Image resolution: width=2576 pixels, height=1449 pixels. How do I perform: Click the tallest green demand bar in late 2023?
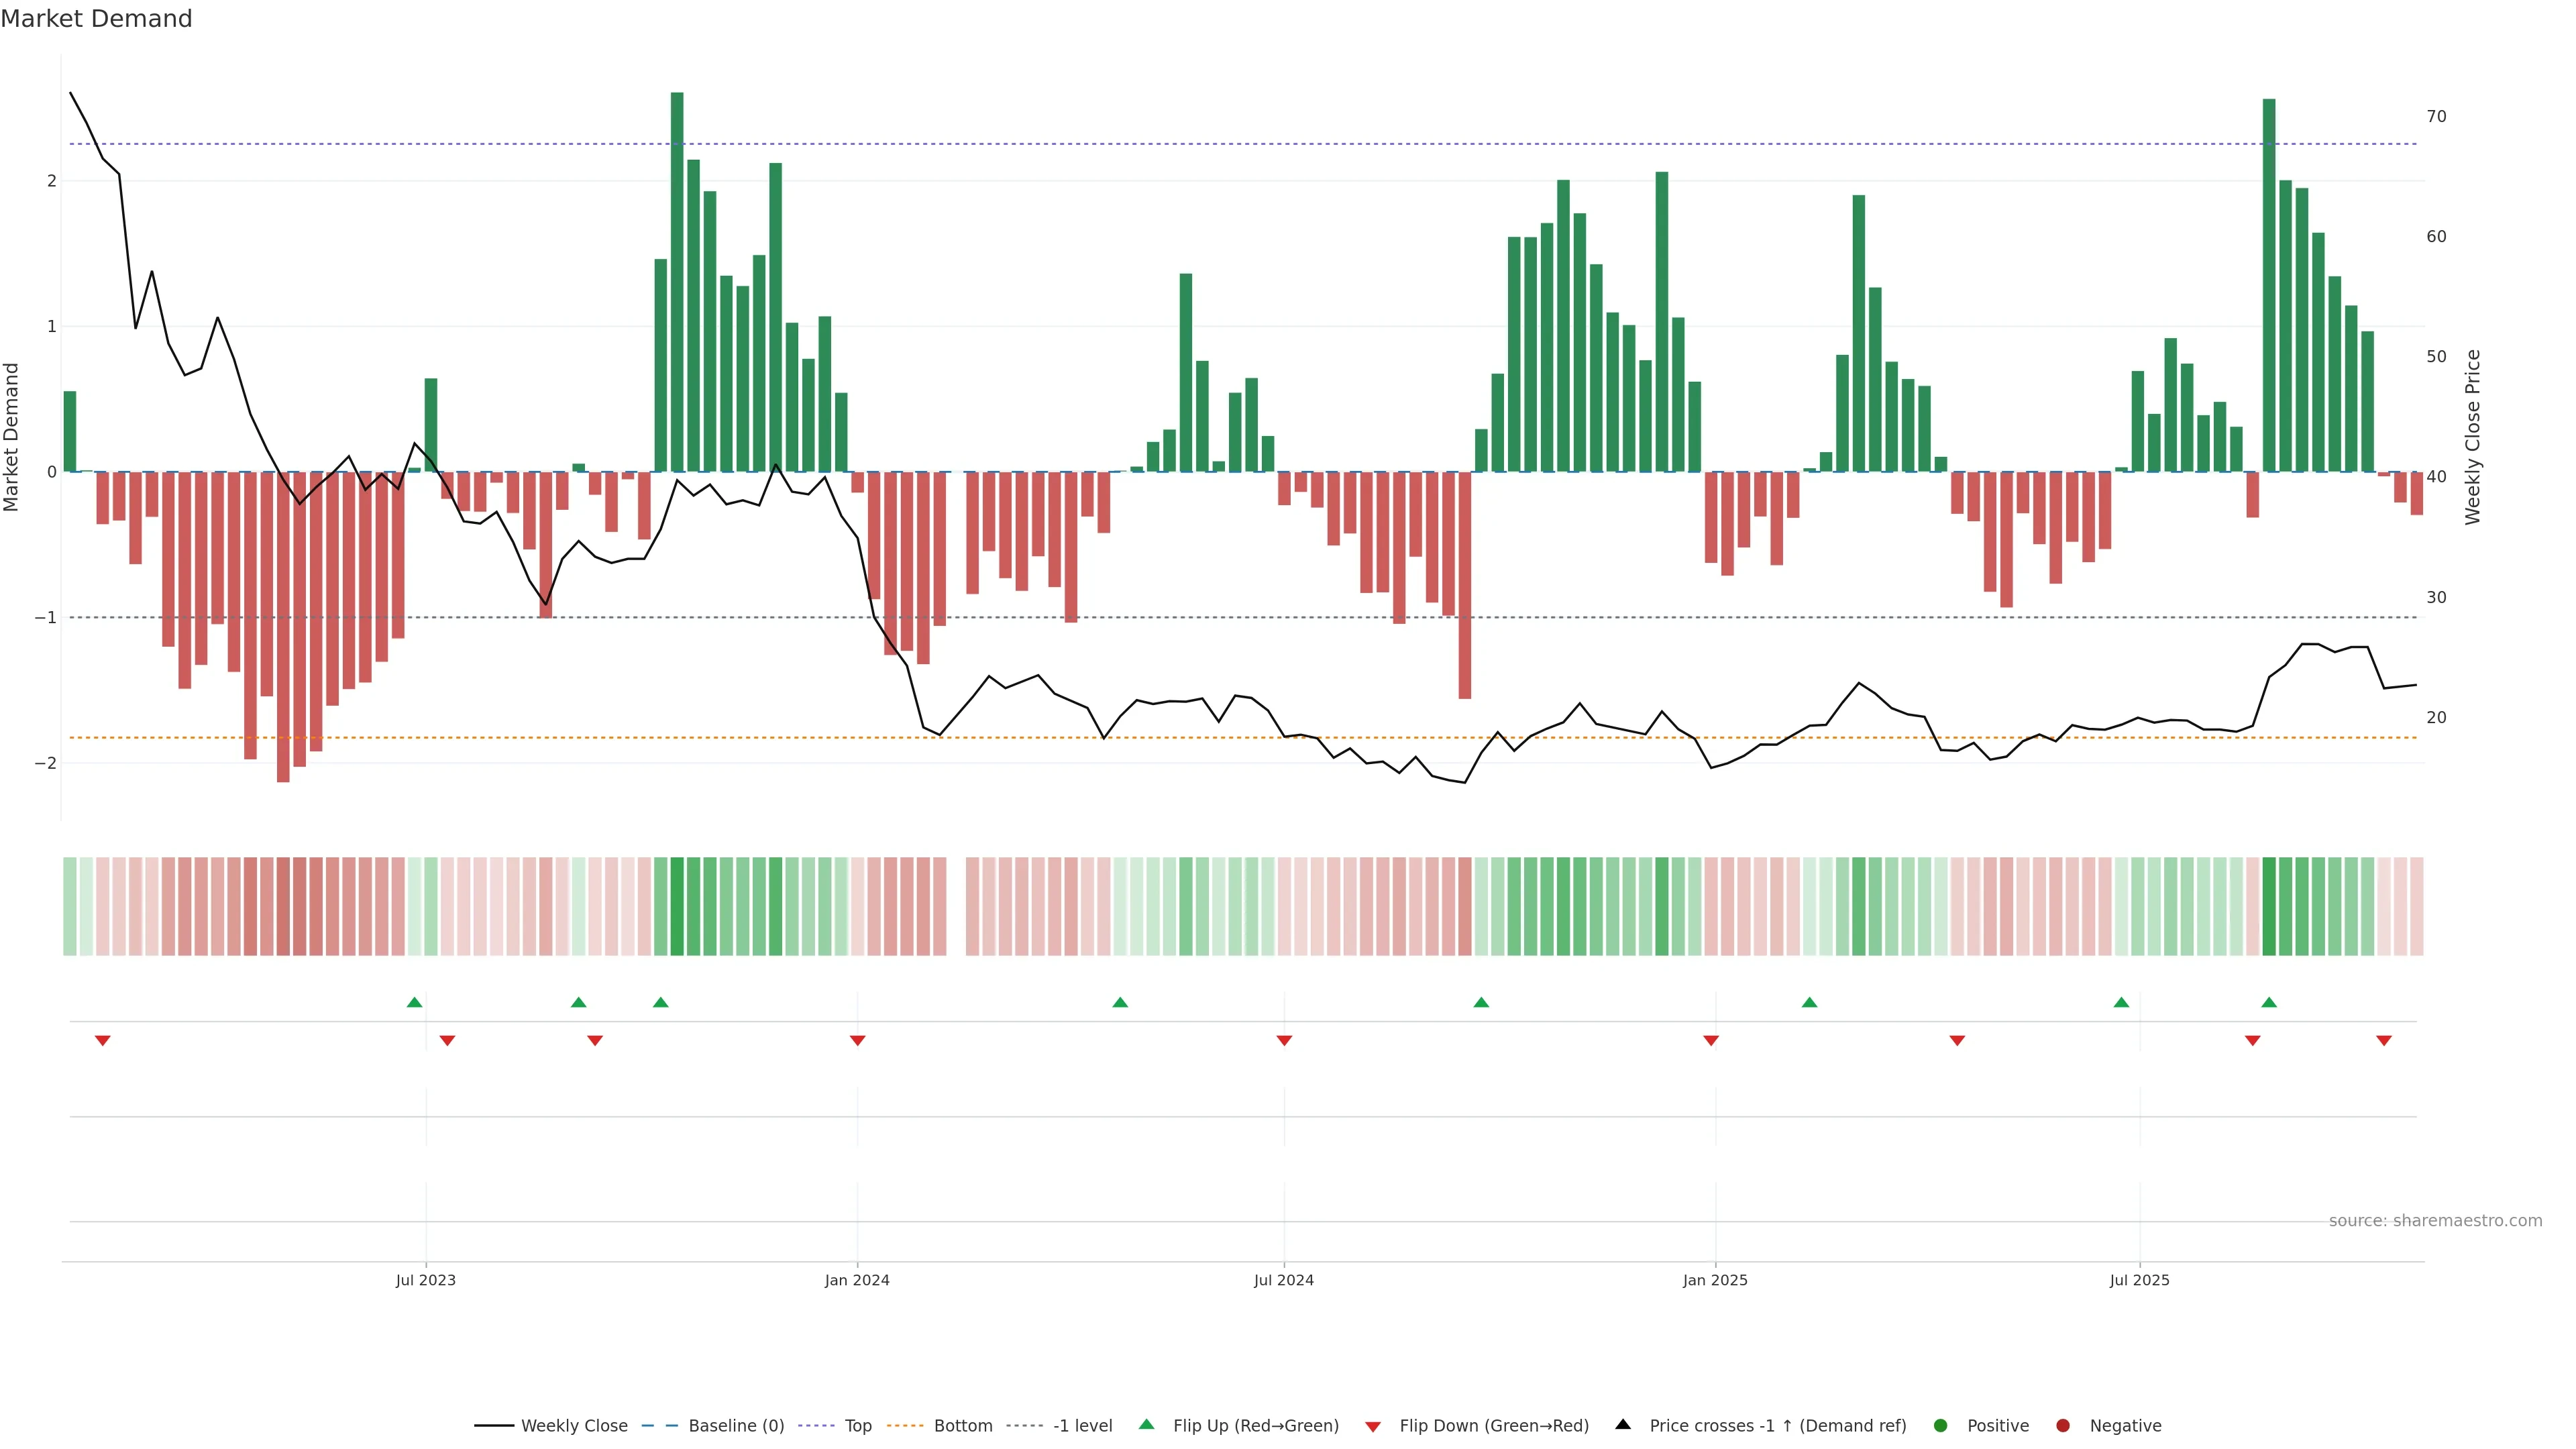tap(677, 280)
